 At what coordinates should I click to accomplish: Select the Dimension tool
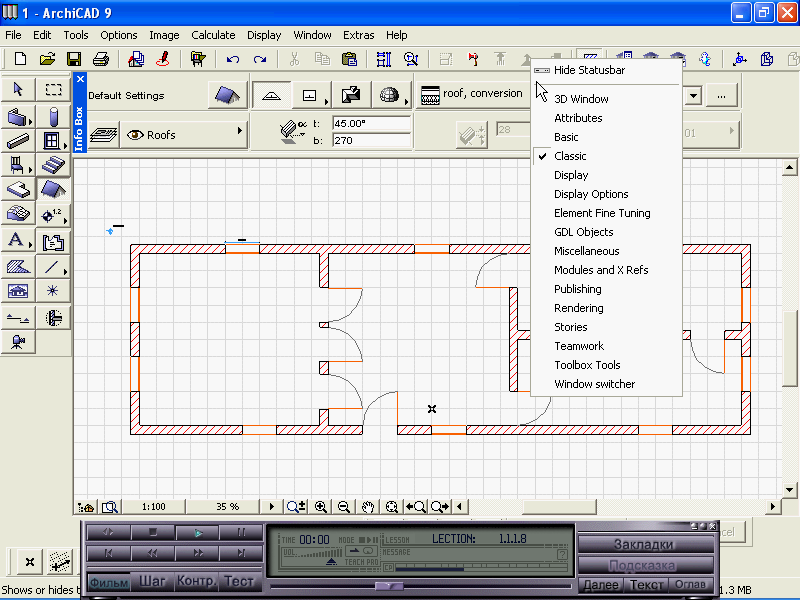[x=53, y=216]
